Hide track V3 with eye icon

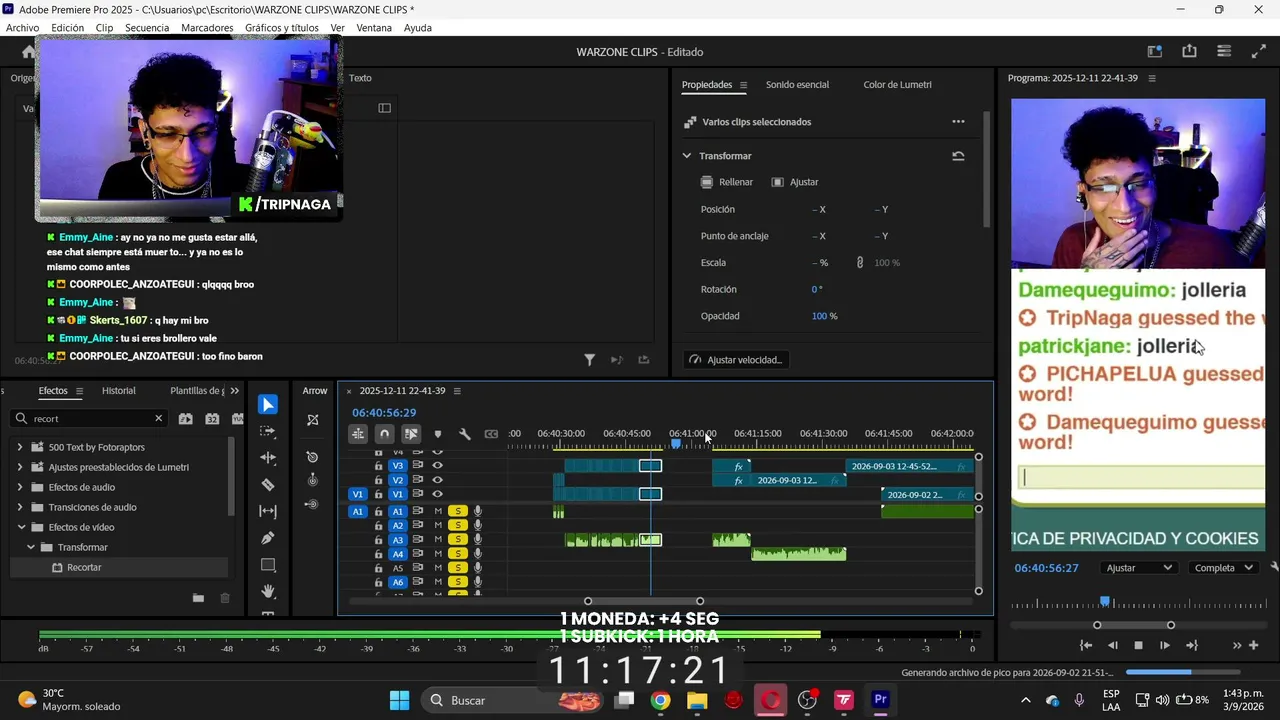coord(437,466)
